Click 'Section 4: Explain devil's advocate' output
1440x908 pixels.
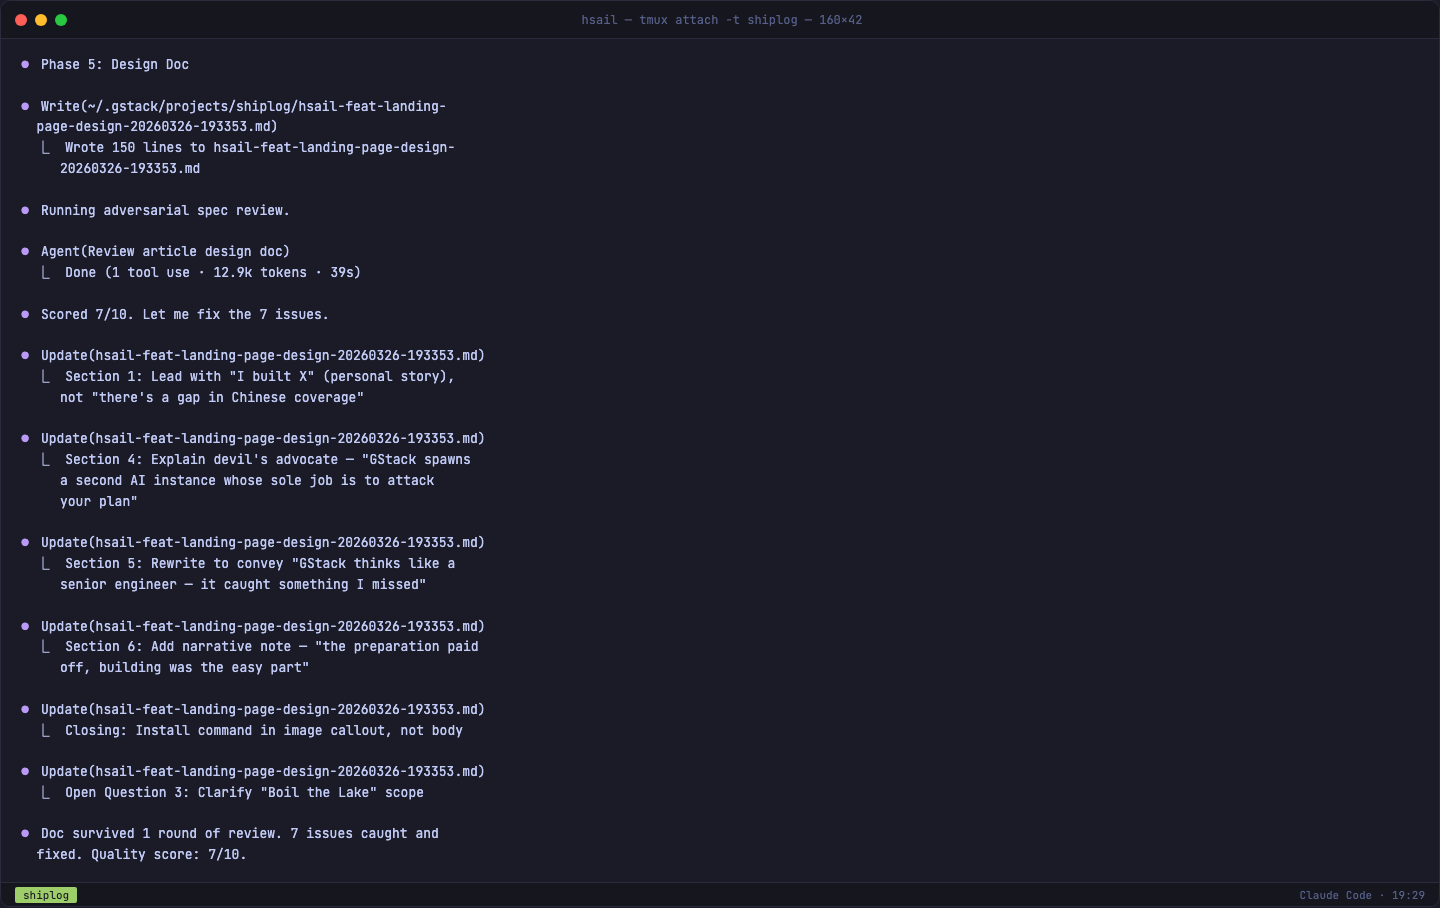click(268, 459)
